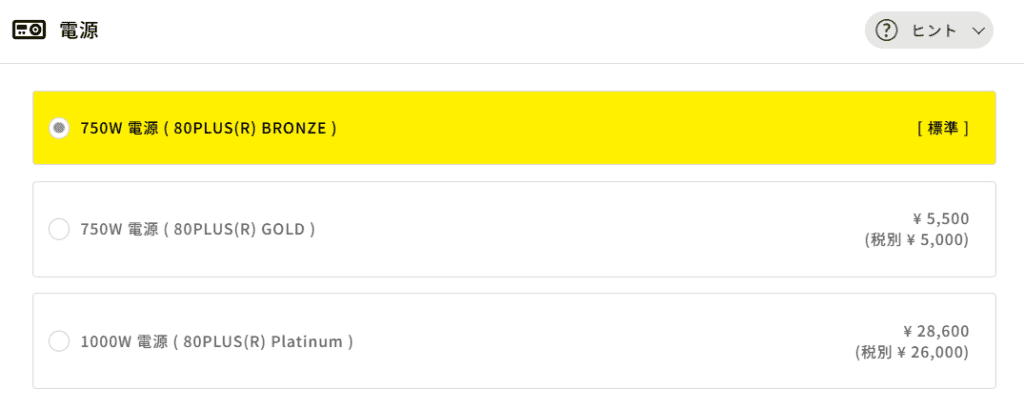Click the 税別 ¥ 26,000 text

pos(912,352)
